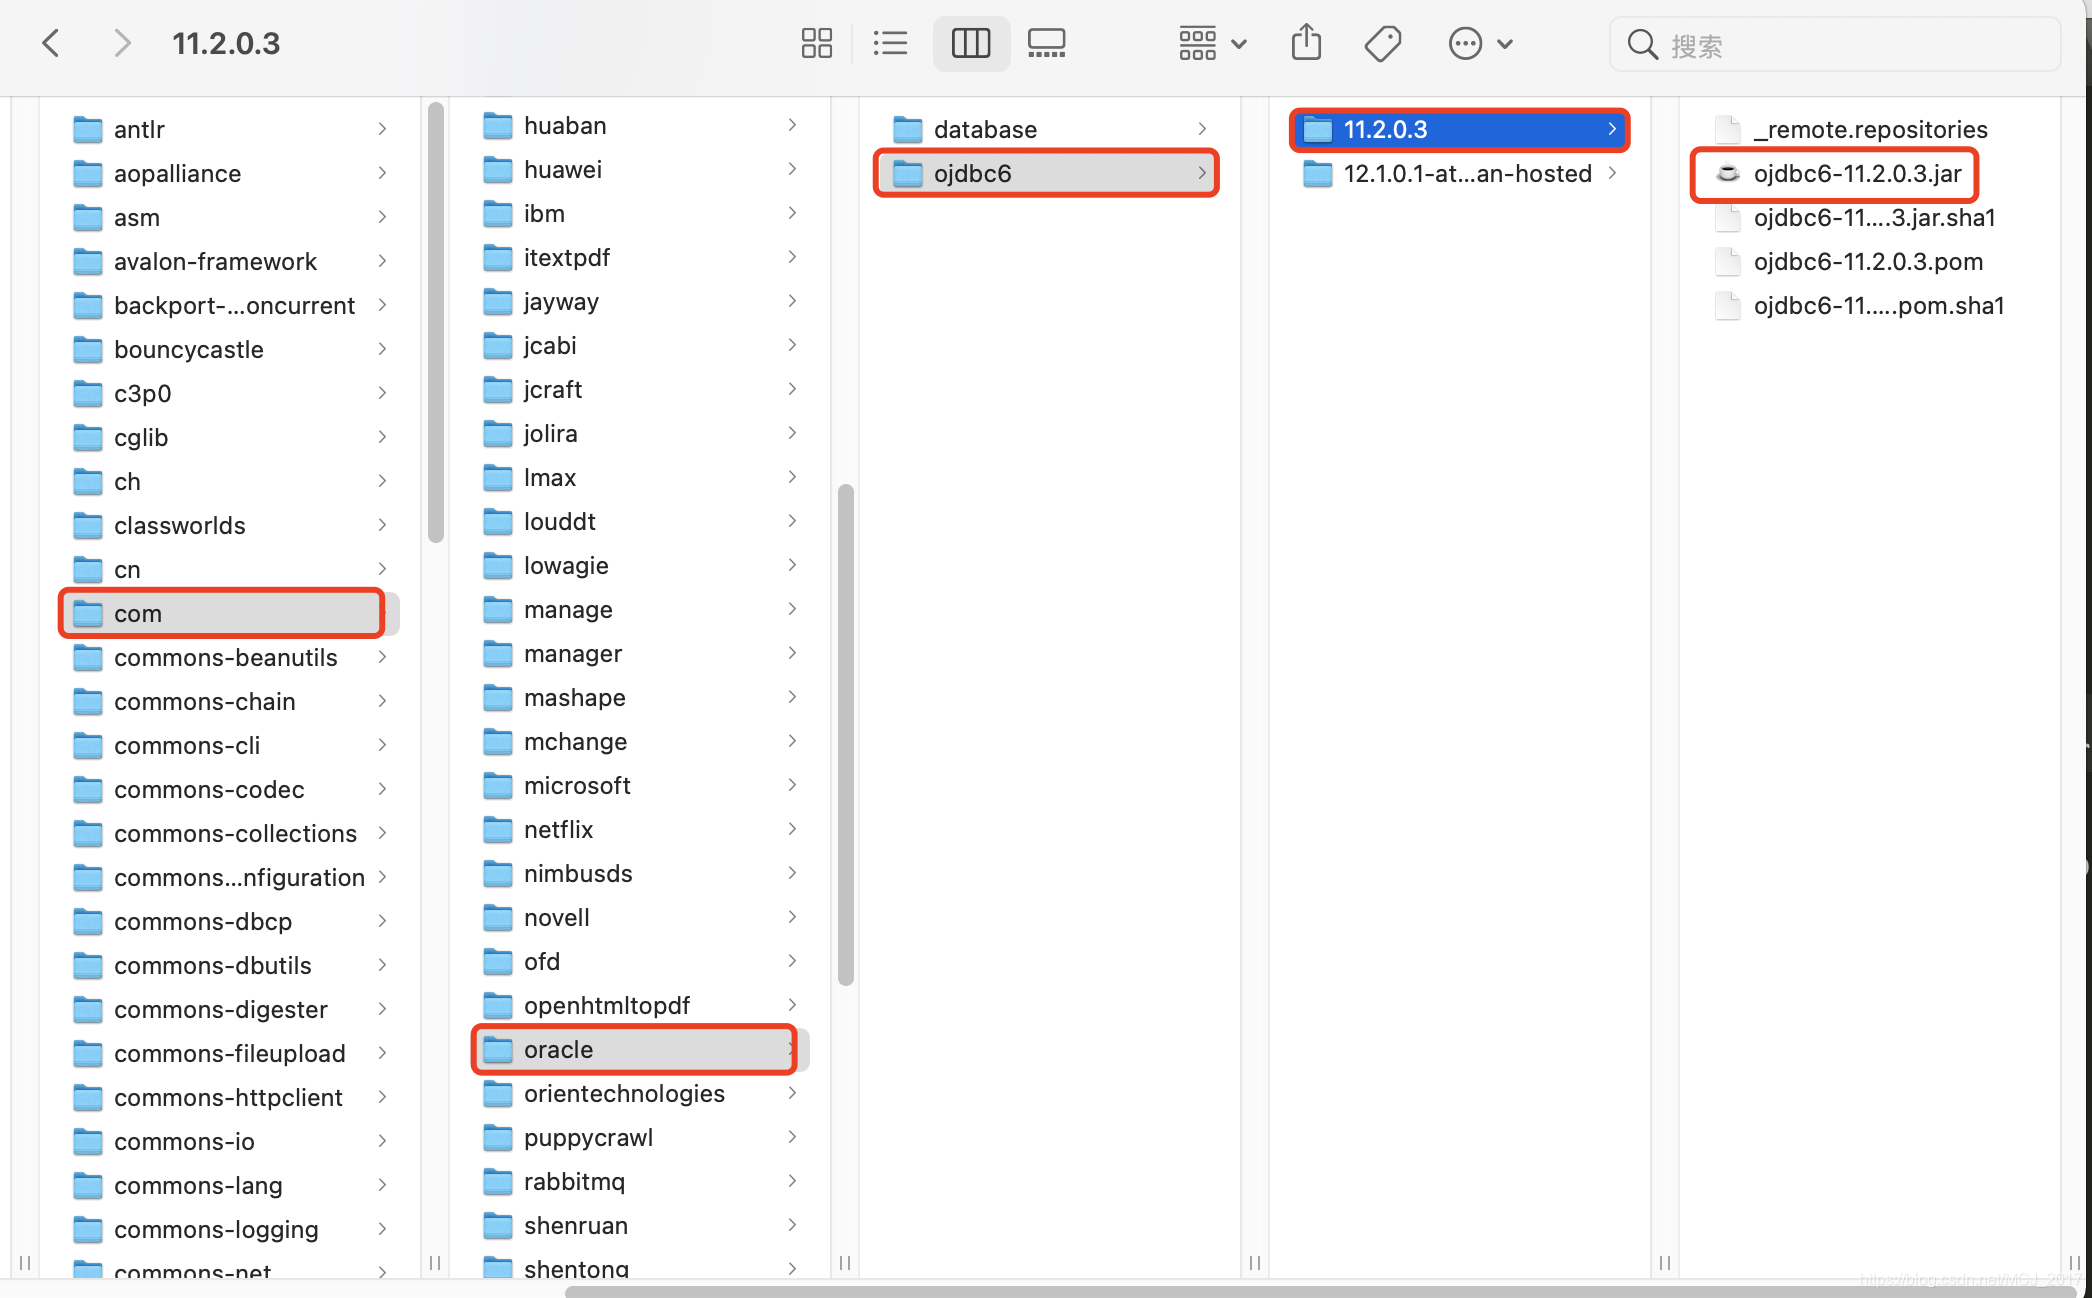Click the ojdbc6 folder
The width and height of the screenshot is (2092, 1298).
pyautogui.click(x=1045, y=173)
